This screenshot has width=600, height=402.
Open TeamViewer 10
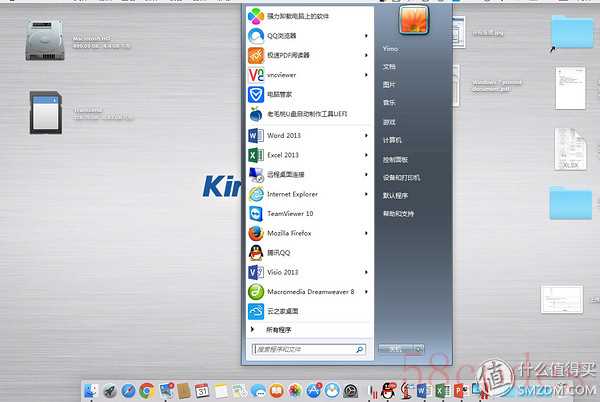pyautogui.click(x=289, y=213)
